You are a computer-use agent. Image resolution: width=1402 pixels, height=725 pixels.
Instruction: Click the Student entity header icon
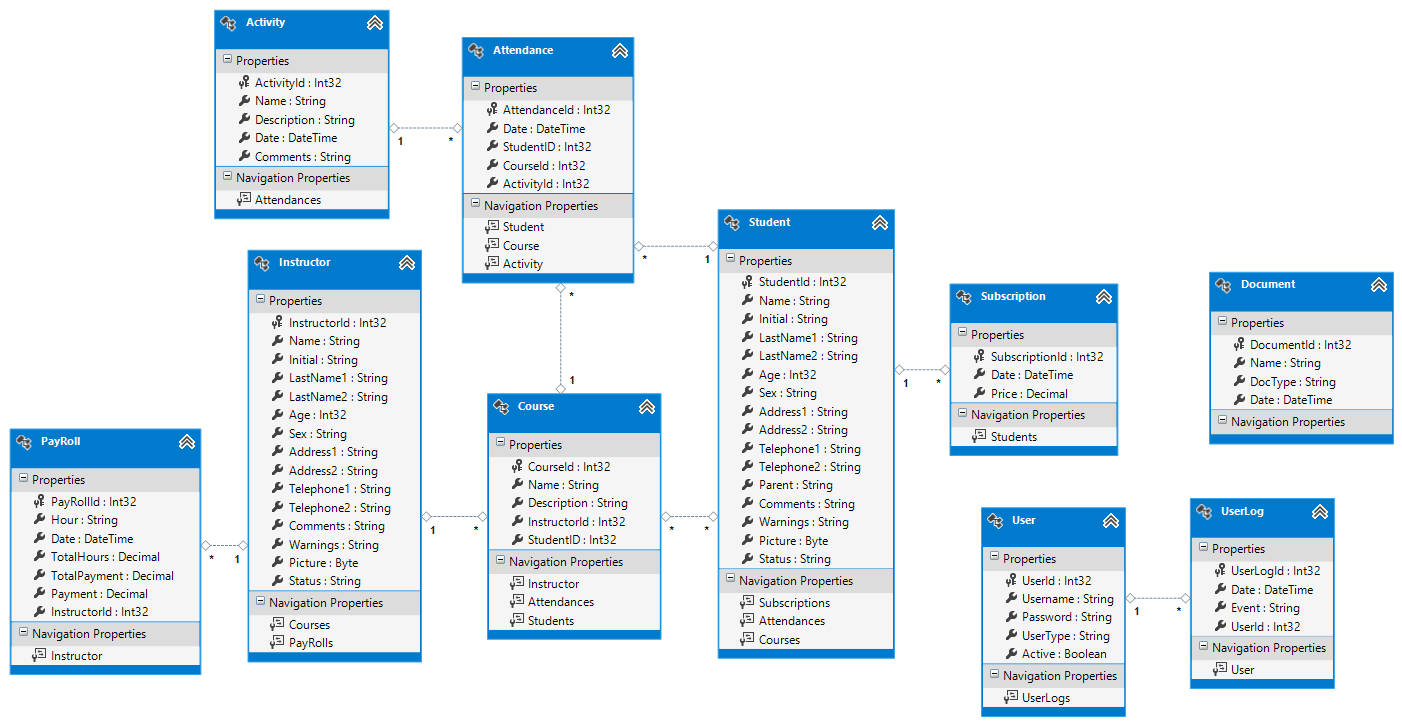point(732,223)
